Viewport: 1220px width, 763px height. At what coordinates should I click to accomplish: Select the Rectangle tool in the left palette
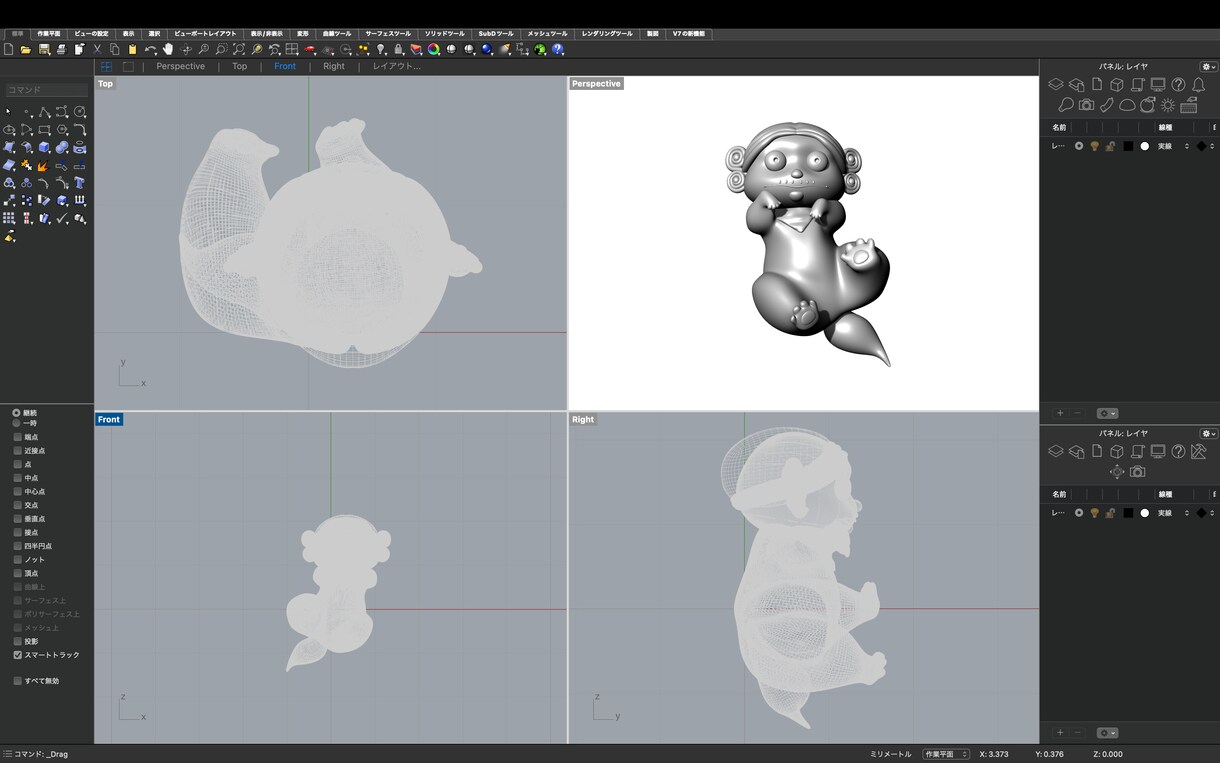44,129
